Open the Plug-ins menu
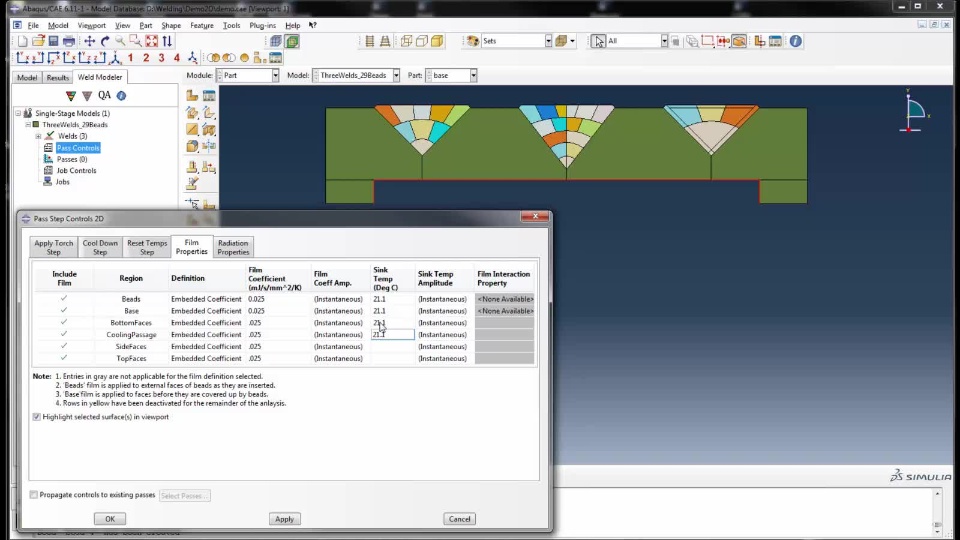This screenshot has width=960, height=540. pyautogui.click(x=263, y=25)
